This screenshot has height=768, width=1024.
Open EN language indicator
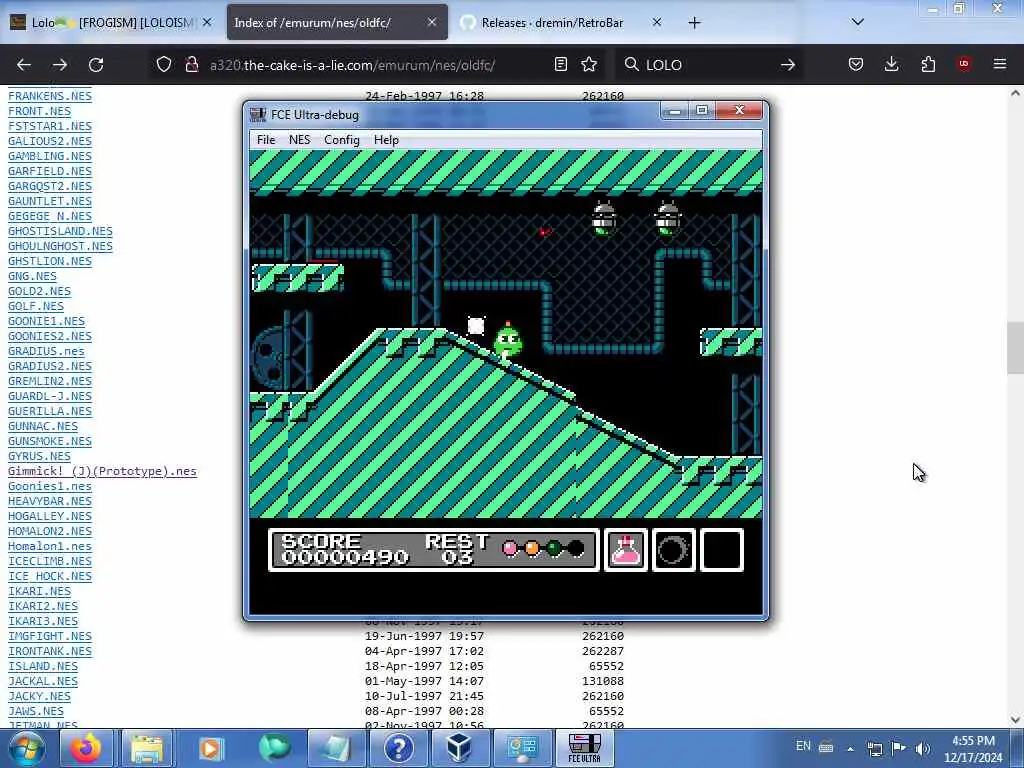coord(803,746)
